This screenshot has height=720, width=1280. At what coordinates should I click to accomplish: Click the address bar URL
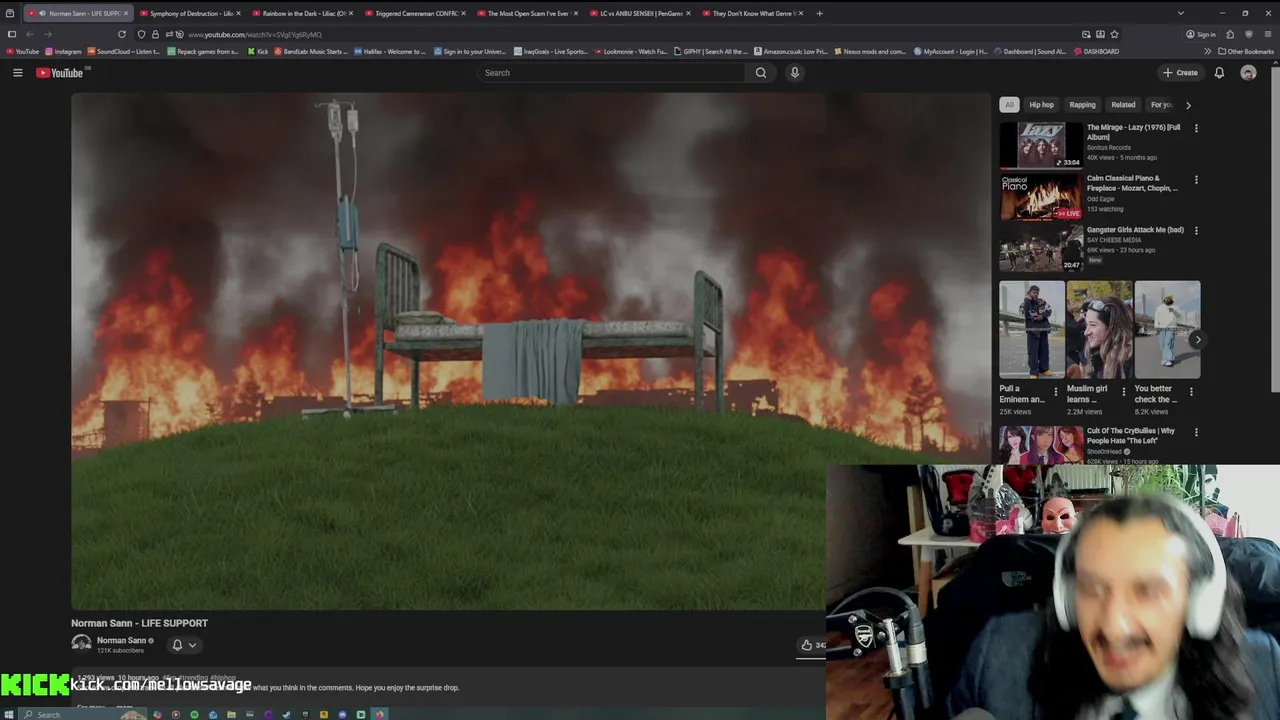coord(255,34)
